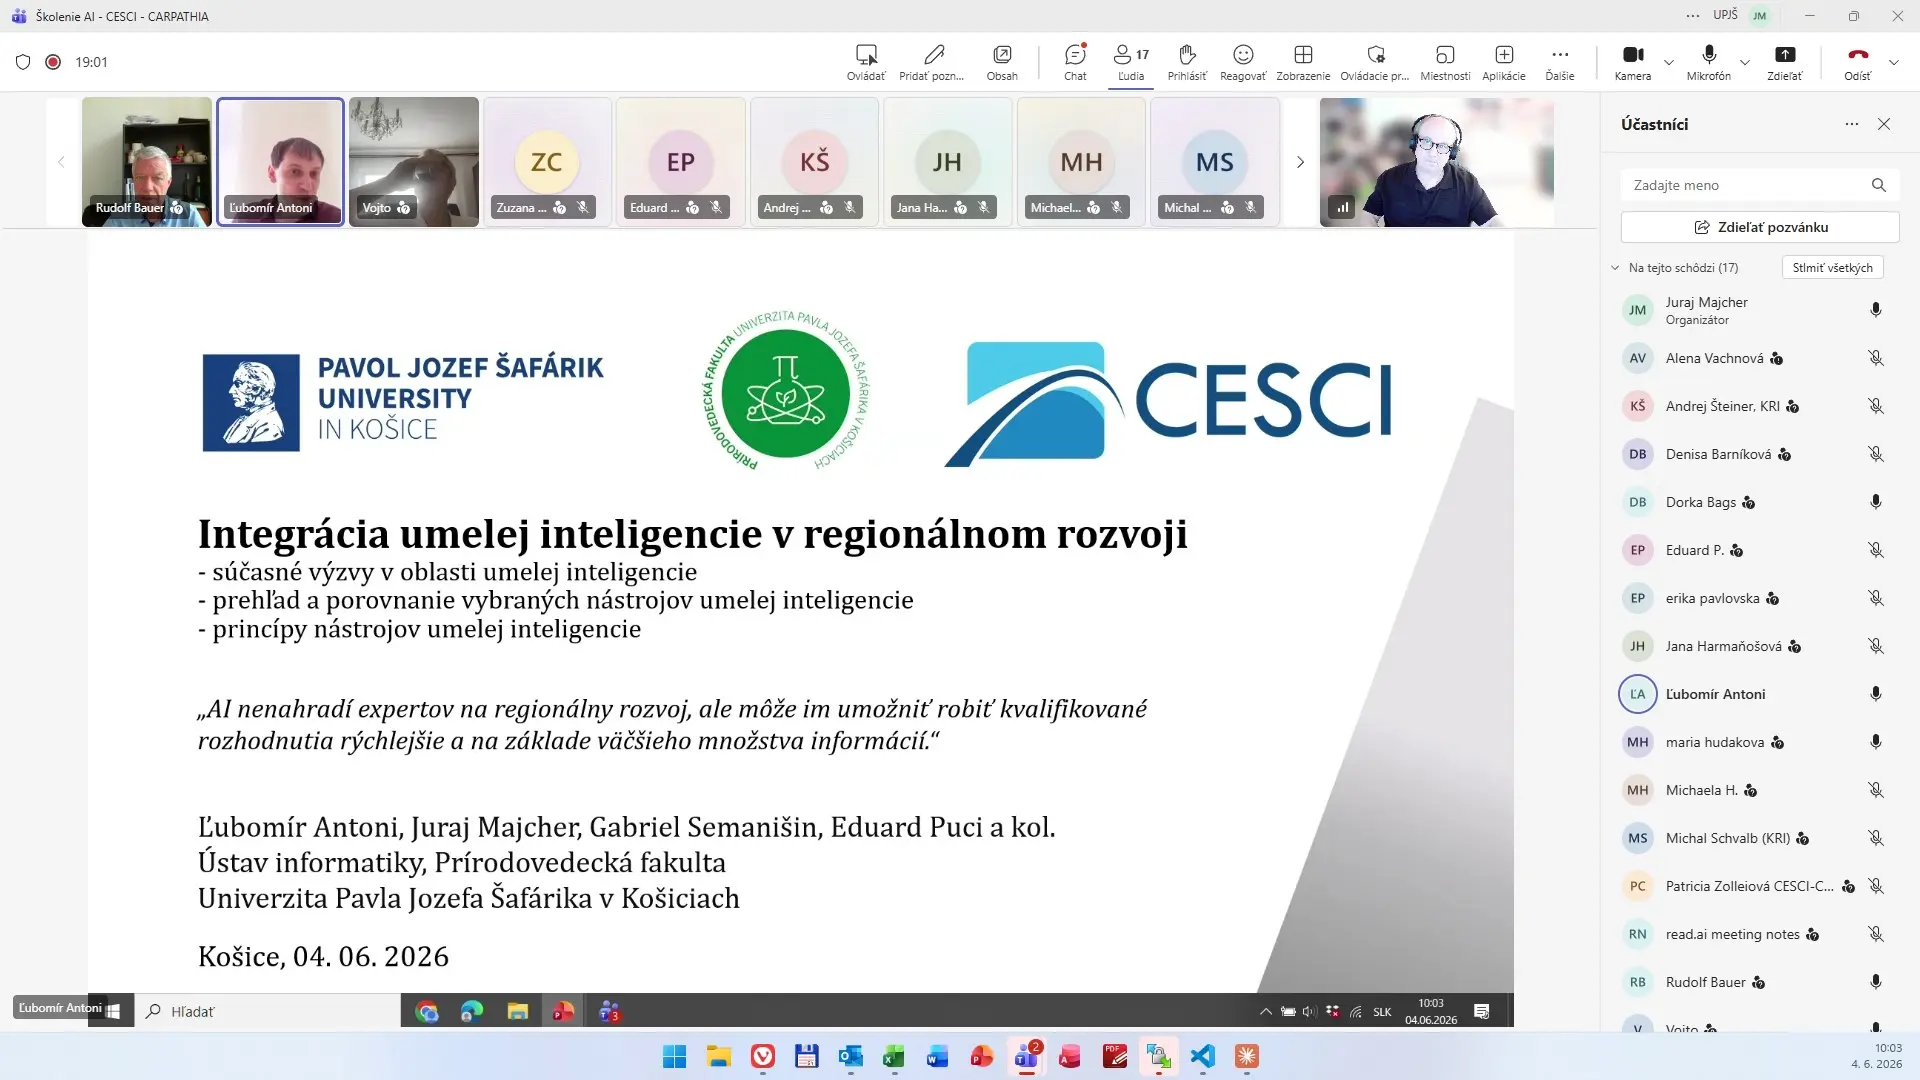The image size is (1920, 1080).
Task: Expand microphone options dropdown arrow
Action: [x=1745, y=62]
